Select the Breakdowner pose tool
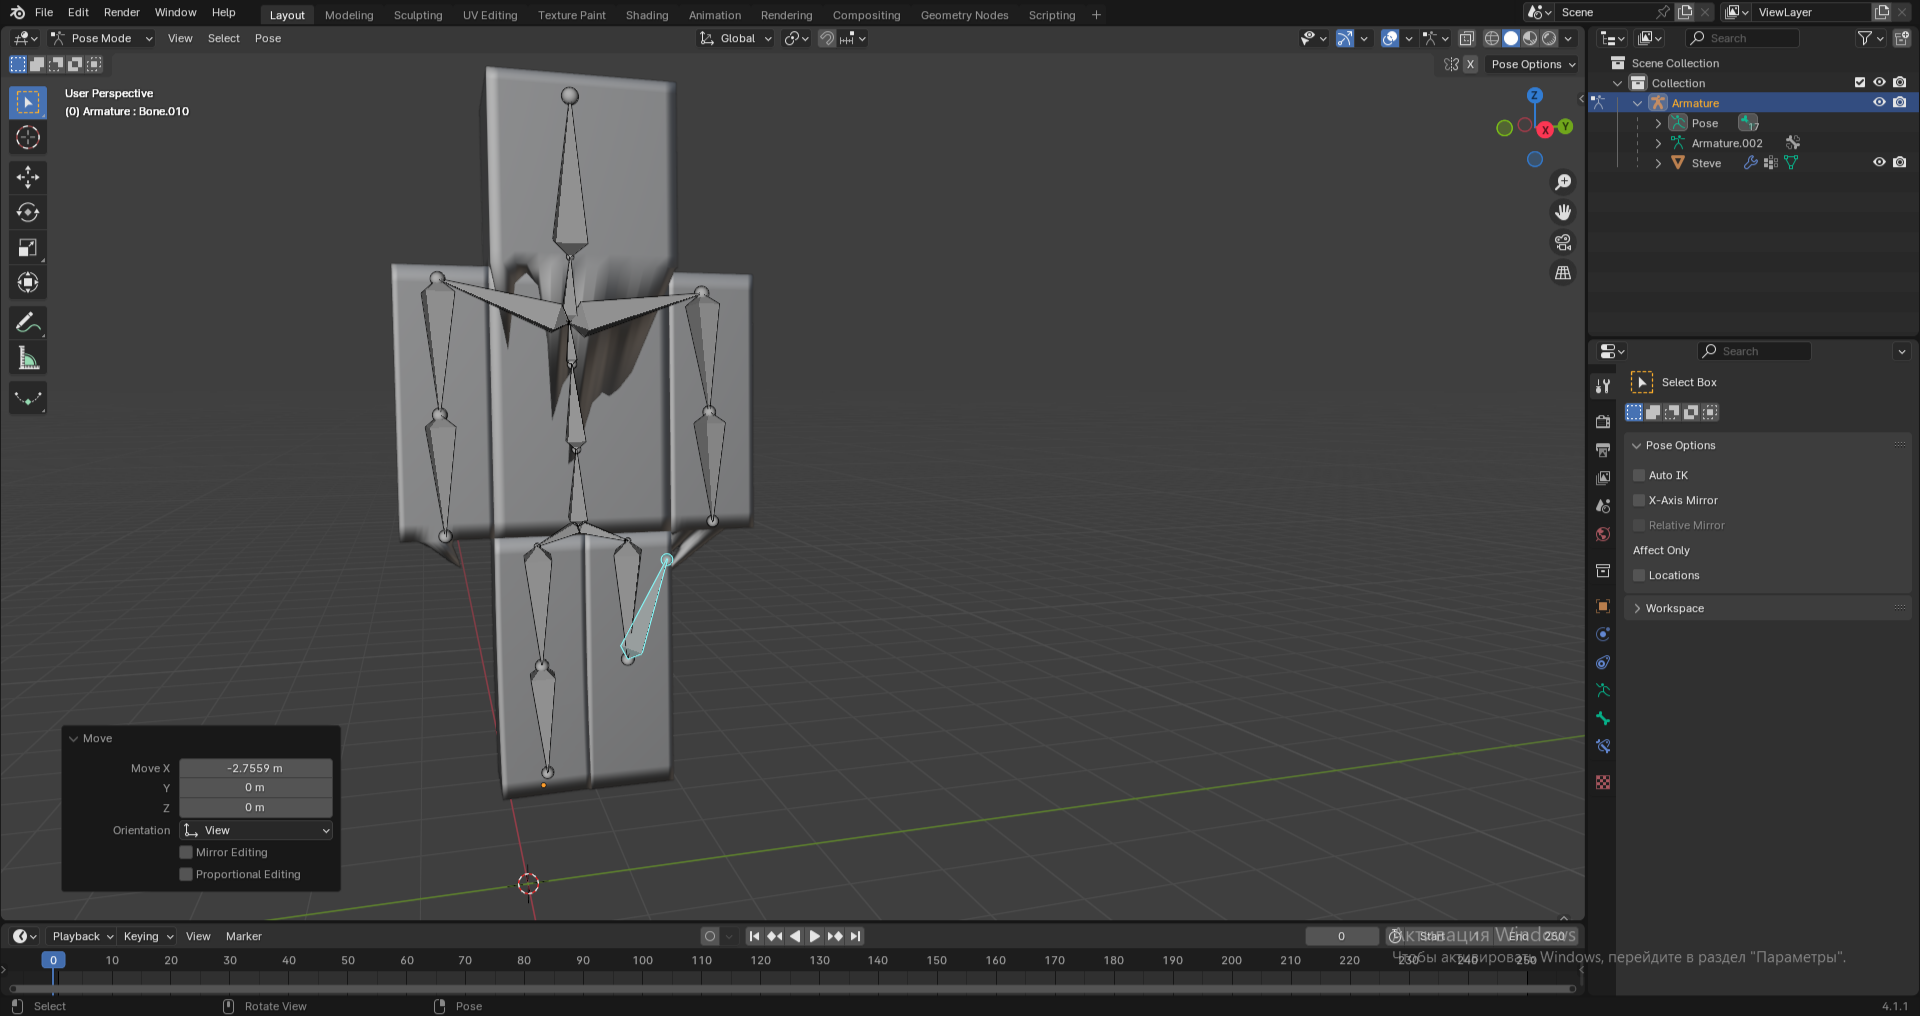Viewport: 1920px width, 1016px height. tap(28, 398)
